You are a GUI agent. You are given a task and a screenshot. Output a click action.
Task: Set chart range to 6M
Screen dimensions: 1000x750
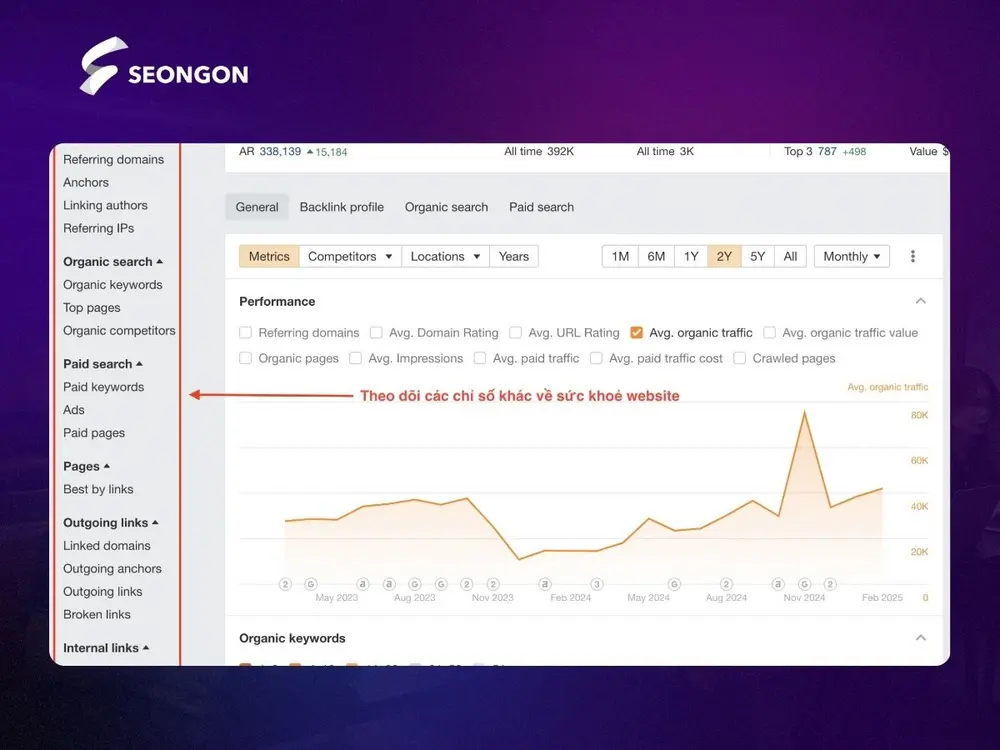[x=656, y=256]
